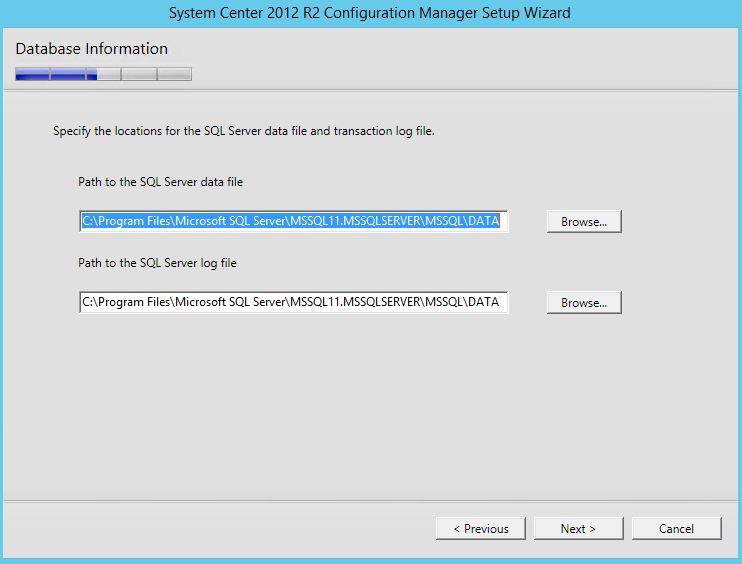The height and width of the screenshot is (564, 742).
Task: Go back with the Previous button
Action: [x=481, y=529]
